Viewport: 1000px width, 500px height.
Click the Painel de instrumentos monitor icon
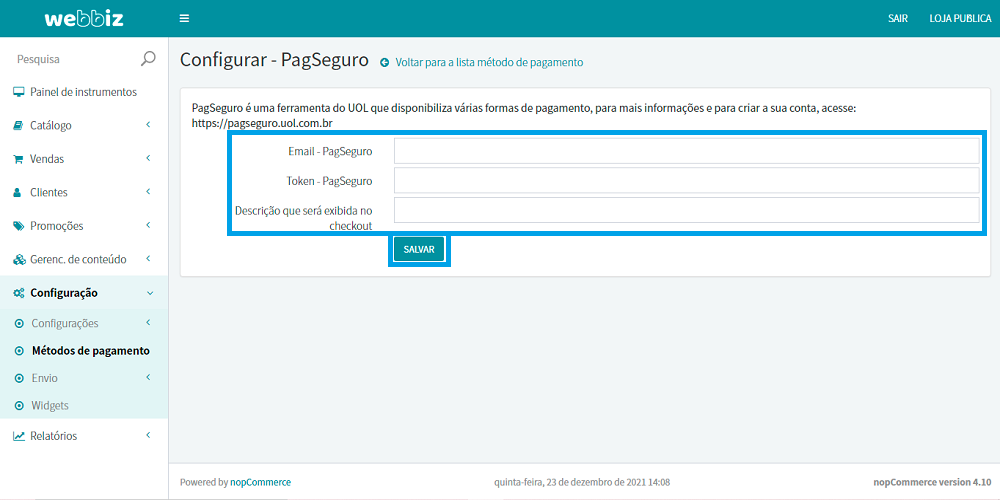18,92
